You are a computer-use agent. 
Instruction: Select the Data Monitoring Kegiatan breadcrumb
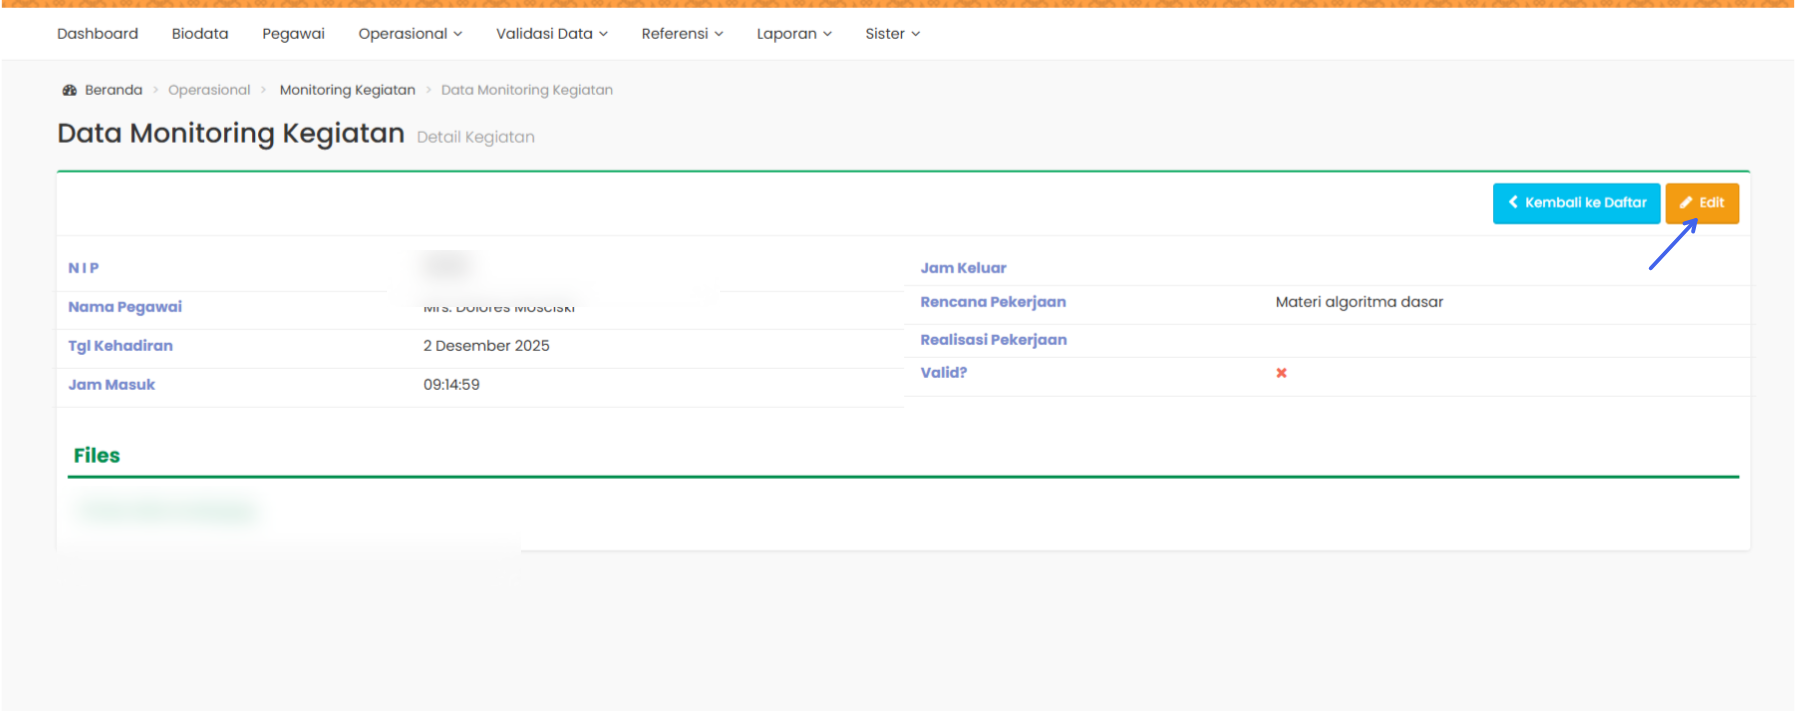click(x=527, y=90)
